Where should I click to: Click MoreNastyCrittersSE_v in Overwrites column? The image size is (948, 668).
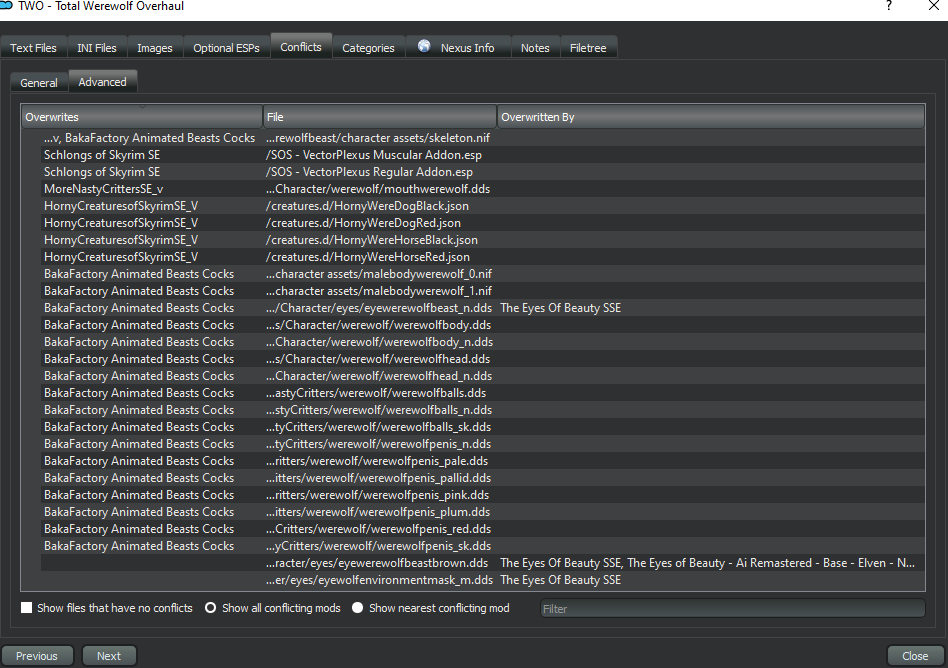[x=103, y=189]
